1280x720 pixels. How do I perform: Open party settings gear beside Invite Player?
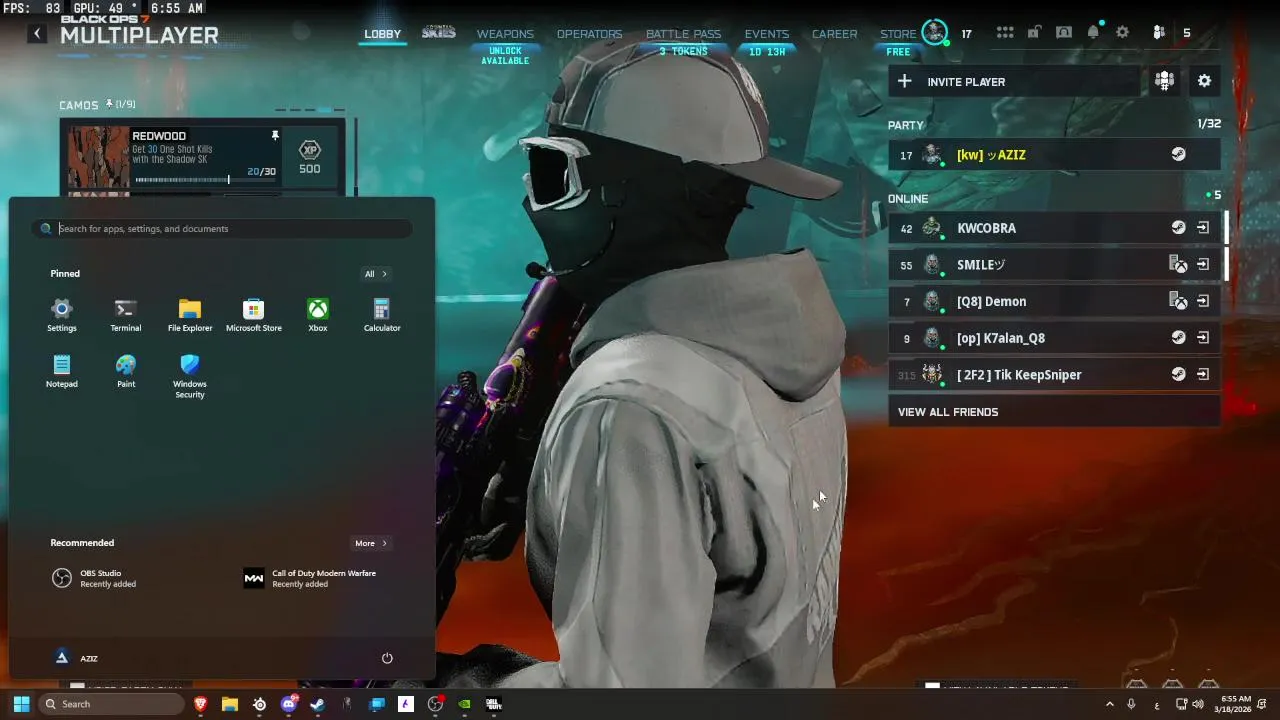pyautogui.click(x=1204, y=82)
